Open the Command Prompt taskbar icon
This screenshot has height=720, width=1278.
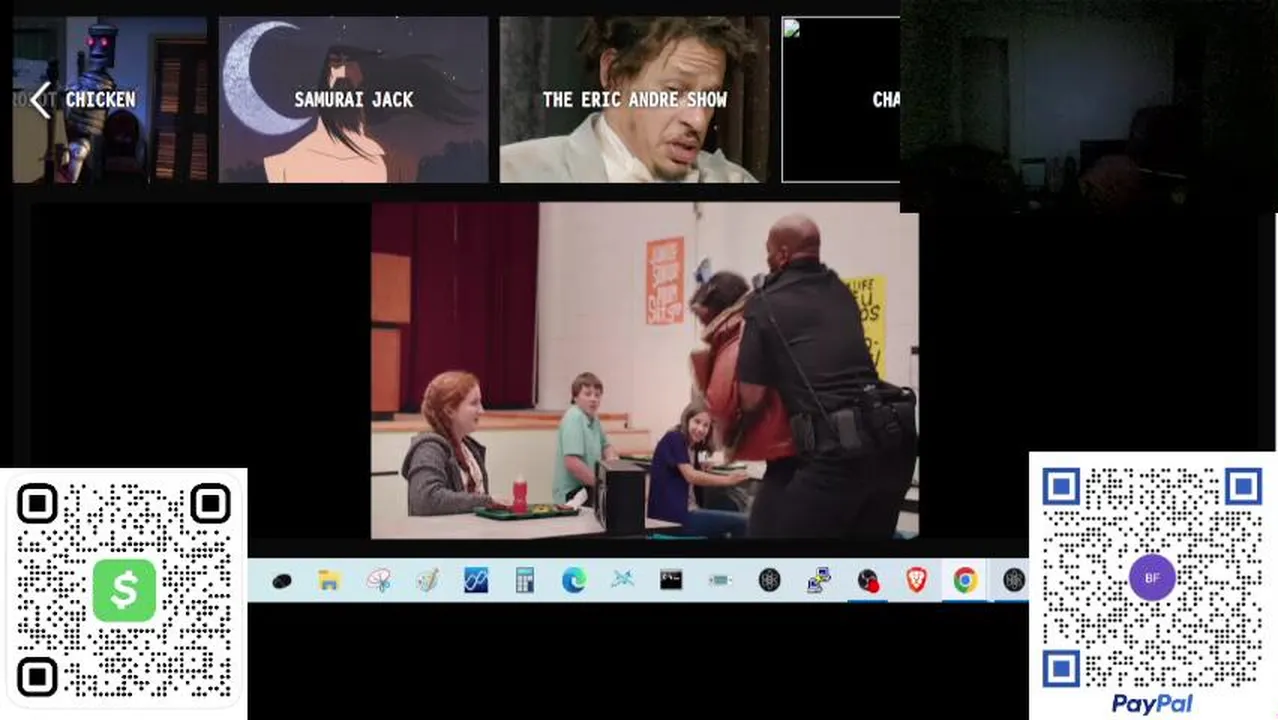tap(671, 580)
